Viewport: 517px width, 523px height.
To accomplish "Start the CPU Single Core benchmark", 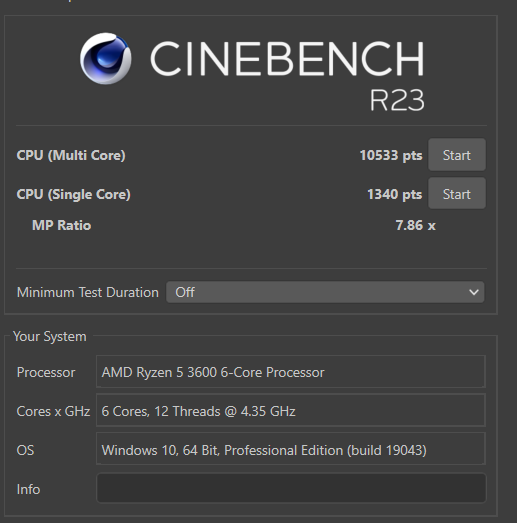I will pyautogui.click(x=457, y=193).
